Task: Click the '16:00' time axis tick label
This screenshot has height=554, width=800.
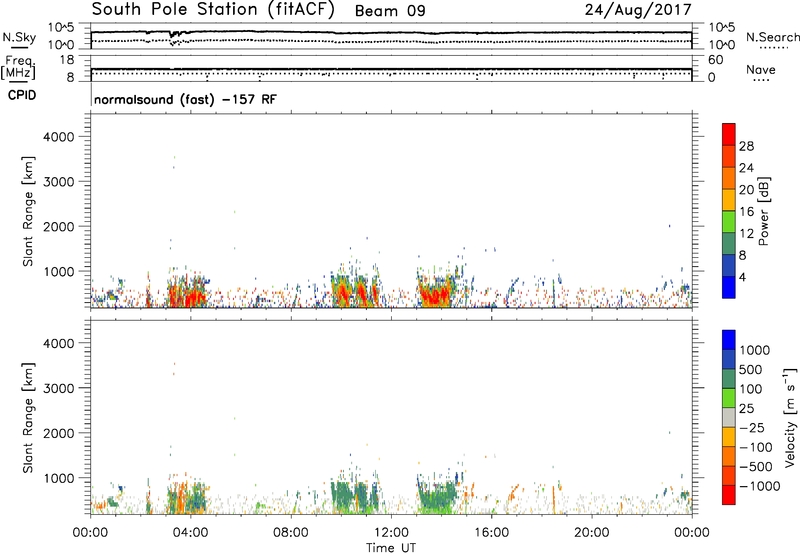Action: tap(491, 533)
